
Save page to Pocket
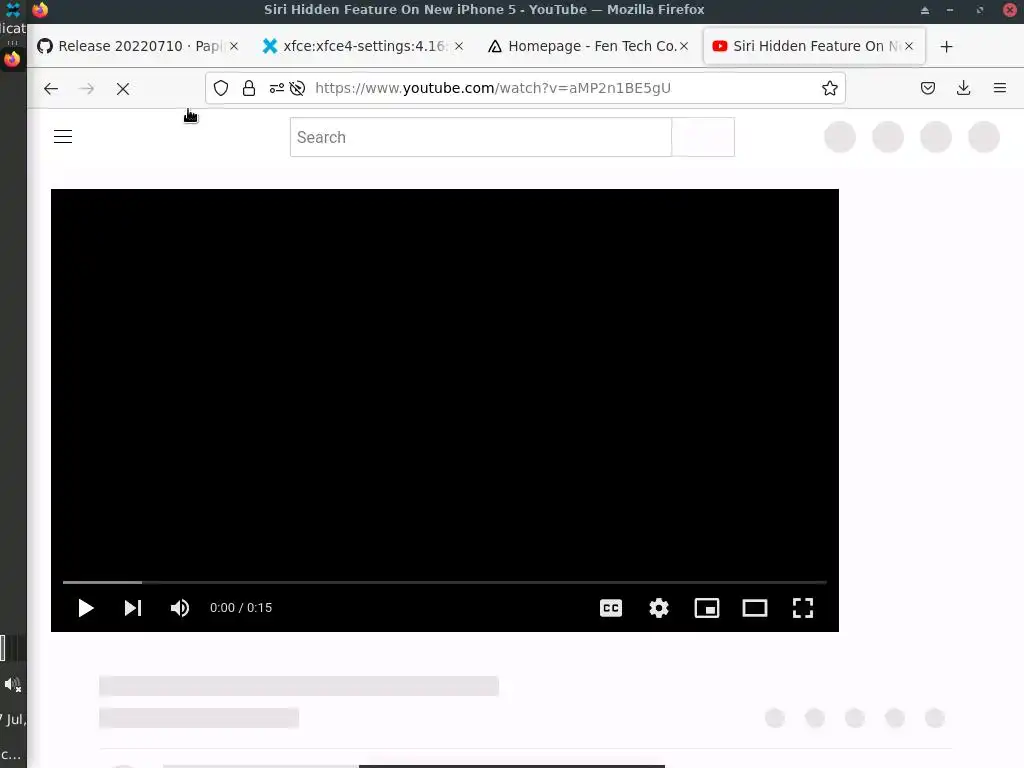coord(927,88)
